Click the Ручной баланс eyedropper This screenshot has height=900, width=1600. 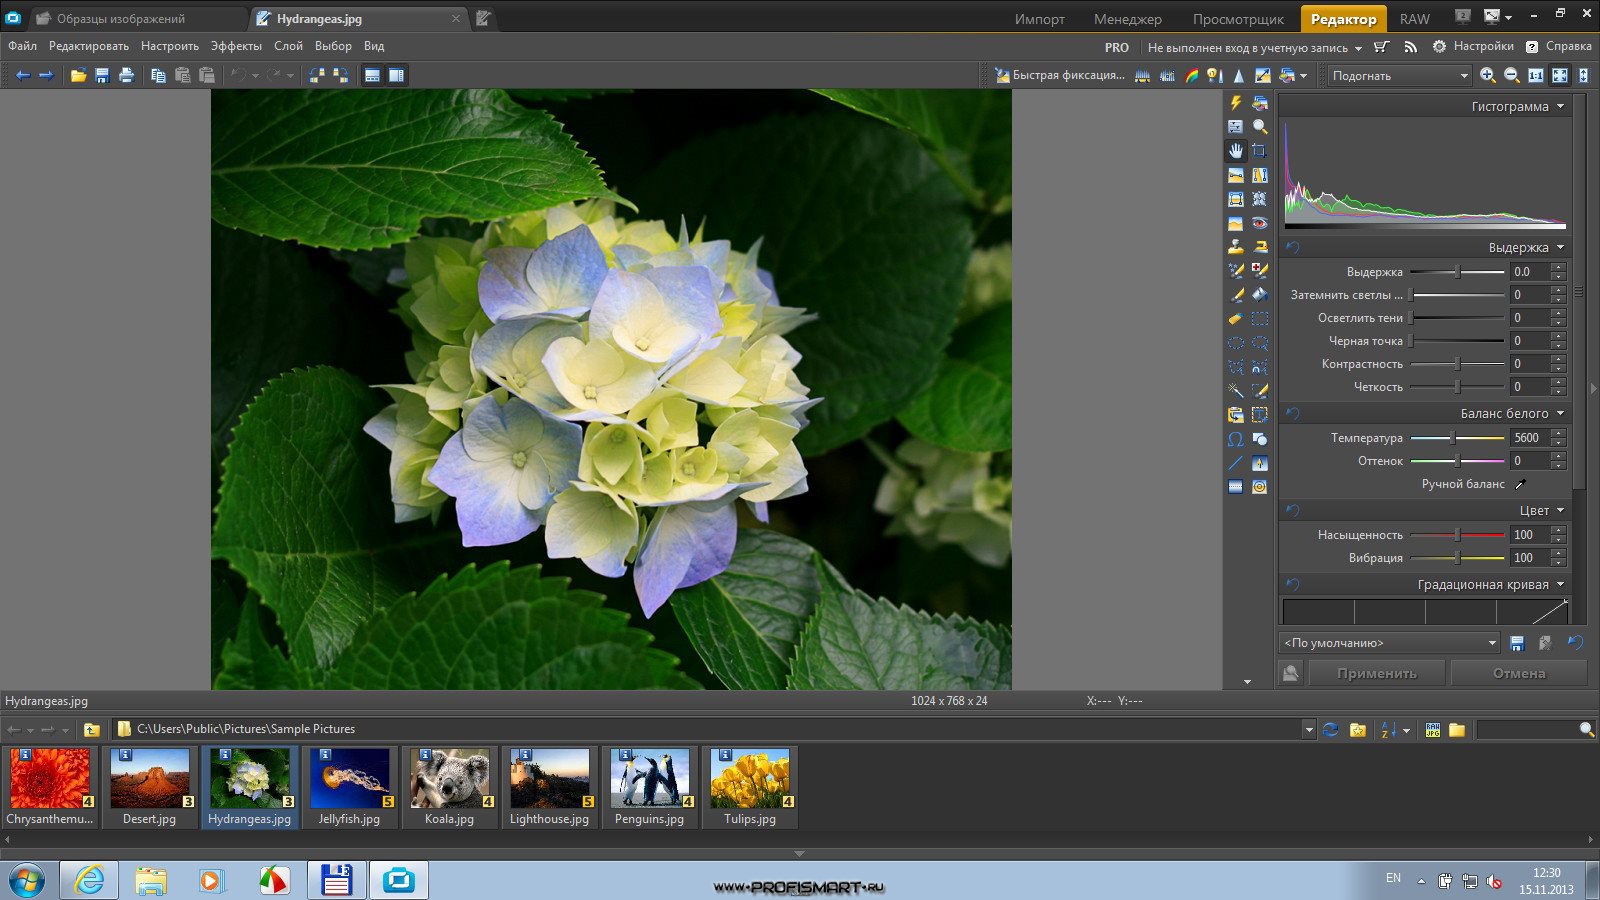coord(1520,484)
